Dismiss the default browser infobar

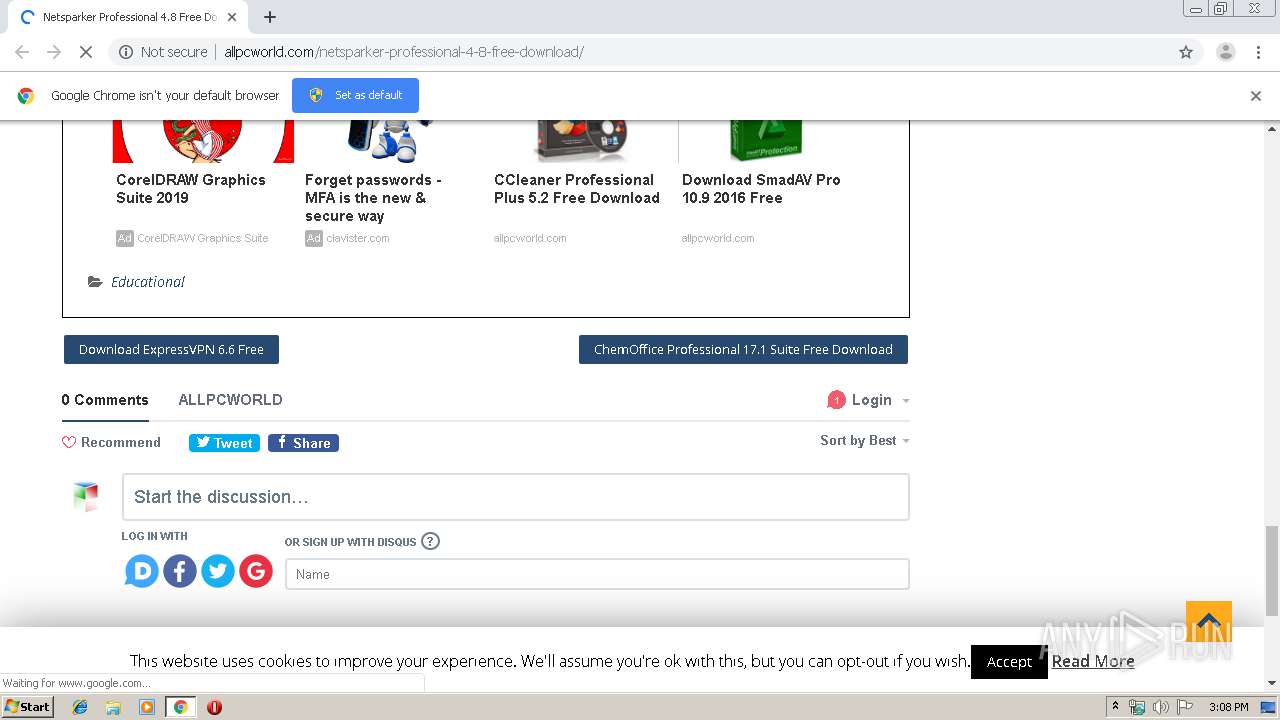coord(1256,96)
